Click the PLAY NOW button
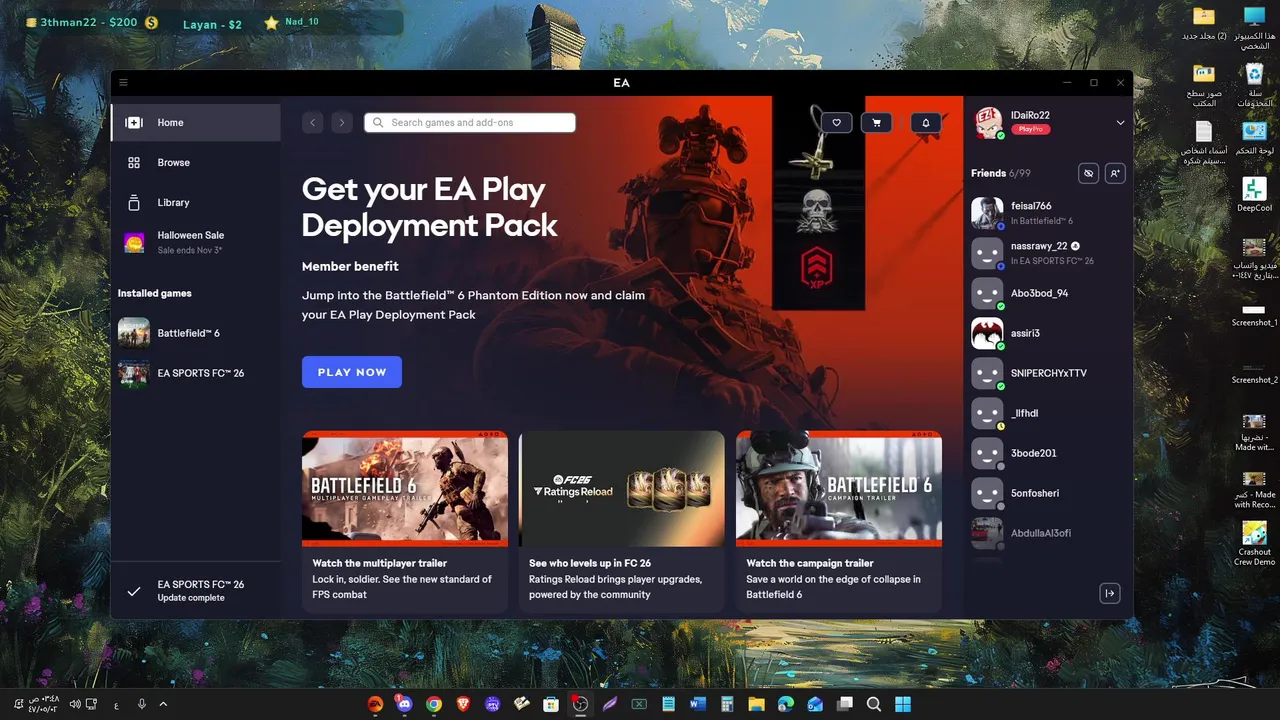Image resolution: width=1280 pixels, height=720 pixels. [x=352, y=372]
